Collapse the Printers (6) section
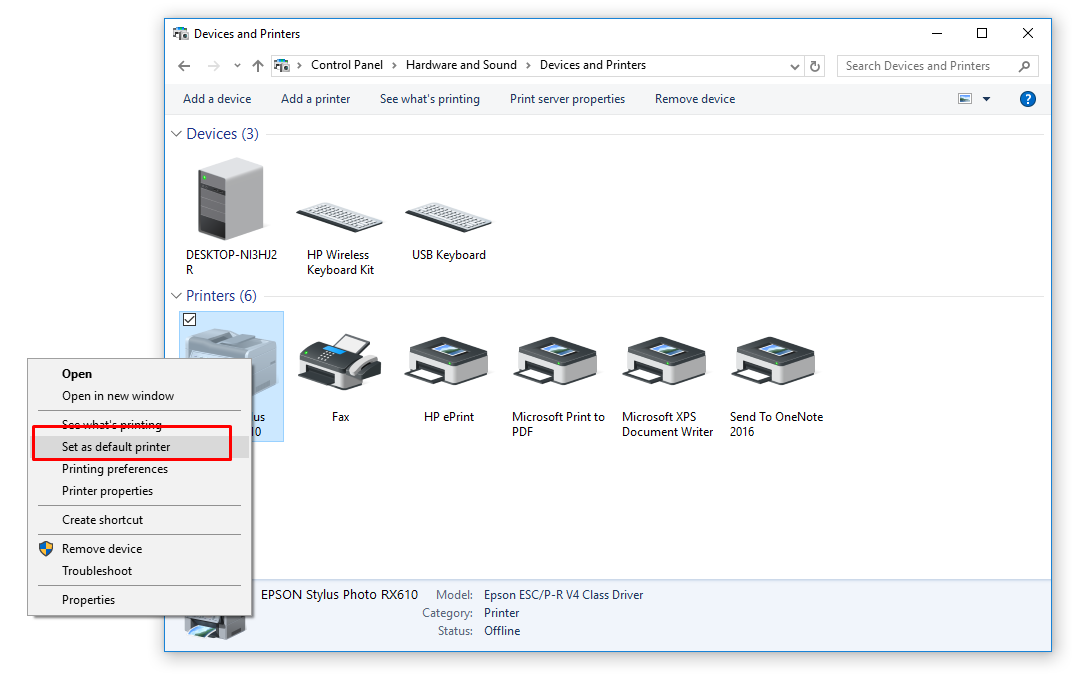The image size is (1072, 675). [x=176, y=295]
